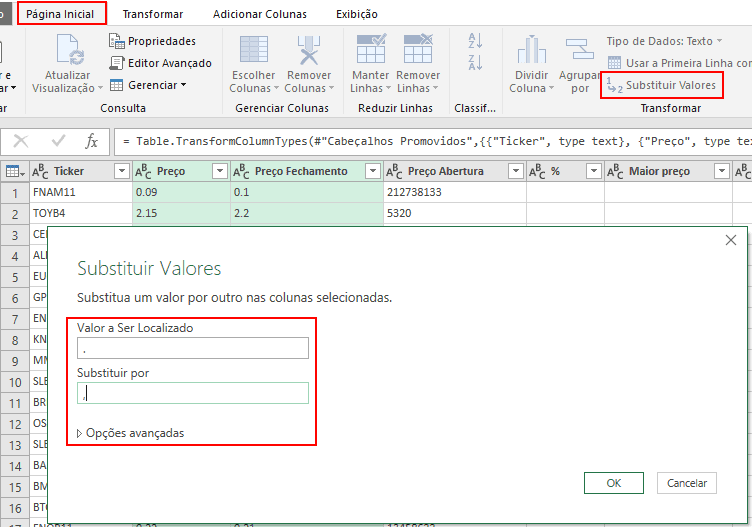Click the Atualizar Visualização icon
Screen dimensions: 752x527
point(70,49)
